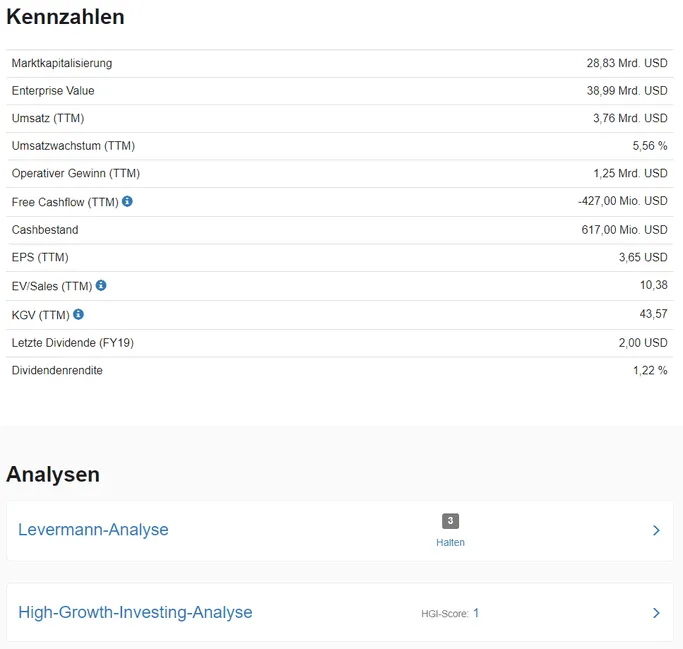Select the Operativer Gewinn (TTM) label
The width and height of the screenshot is (683, 649).
76,173
